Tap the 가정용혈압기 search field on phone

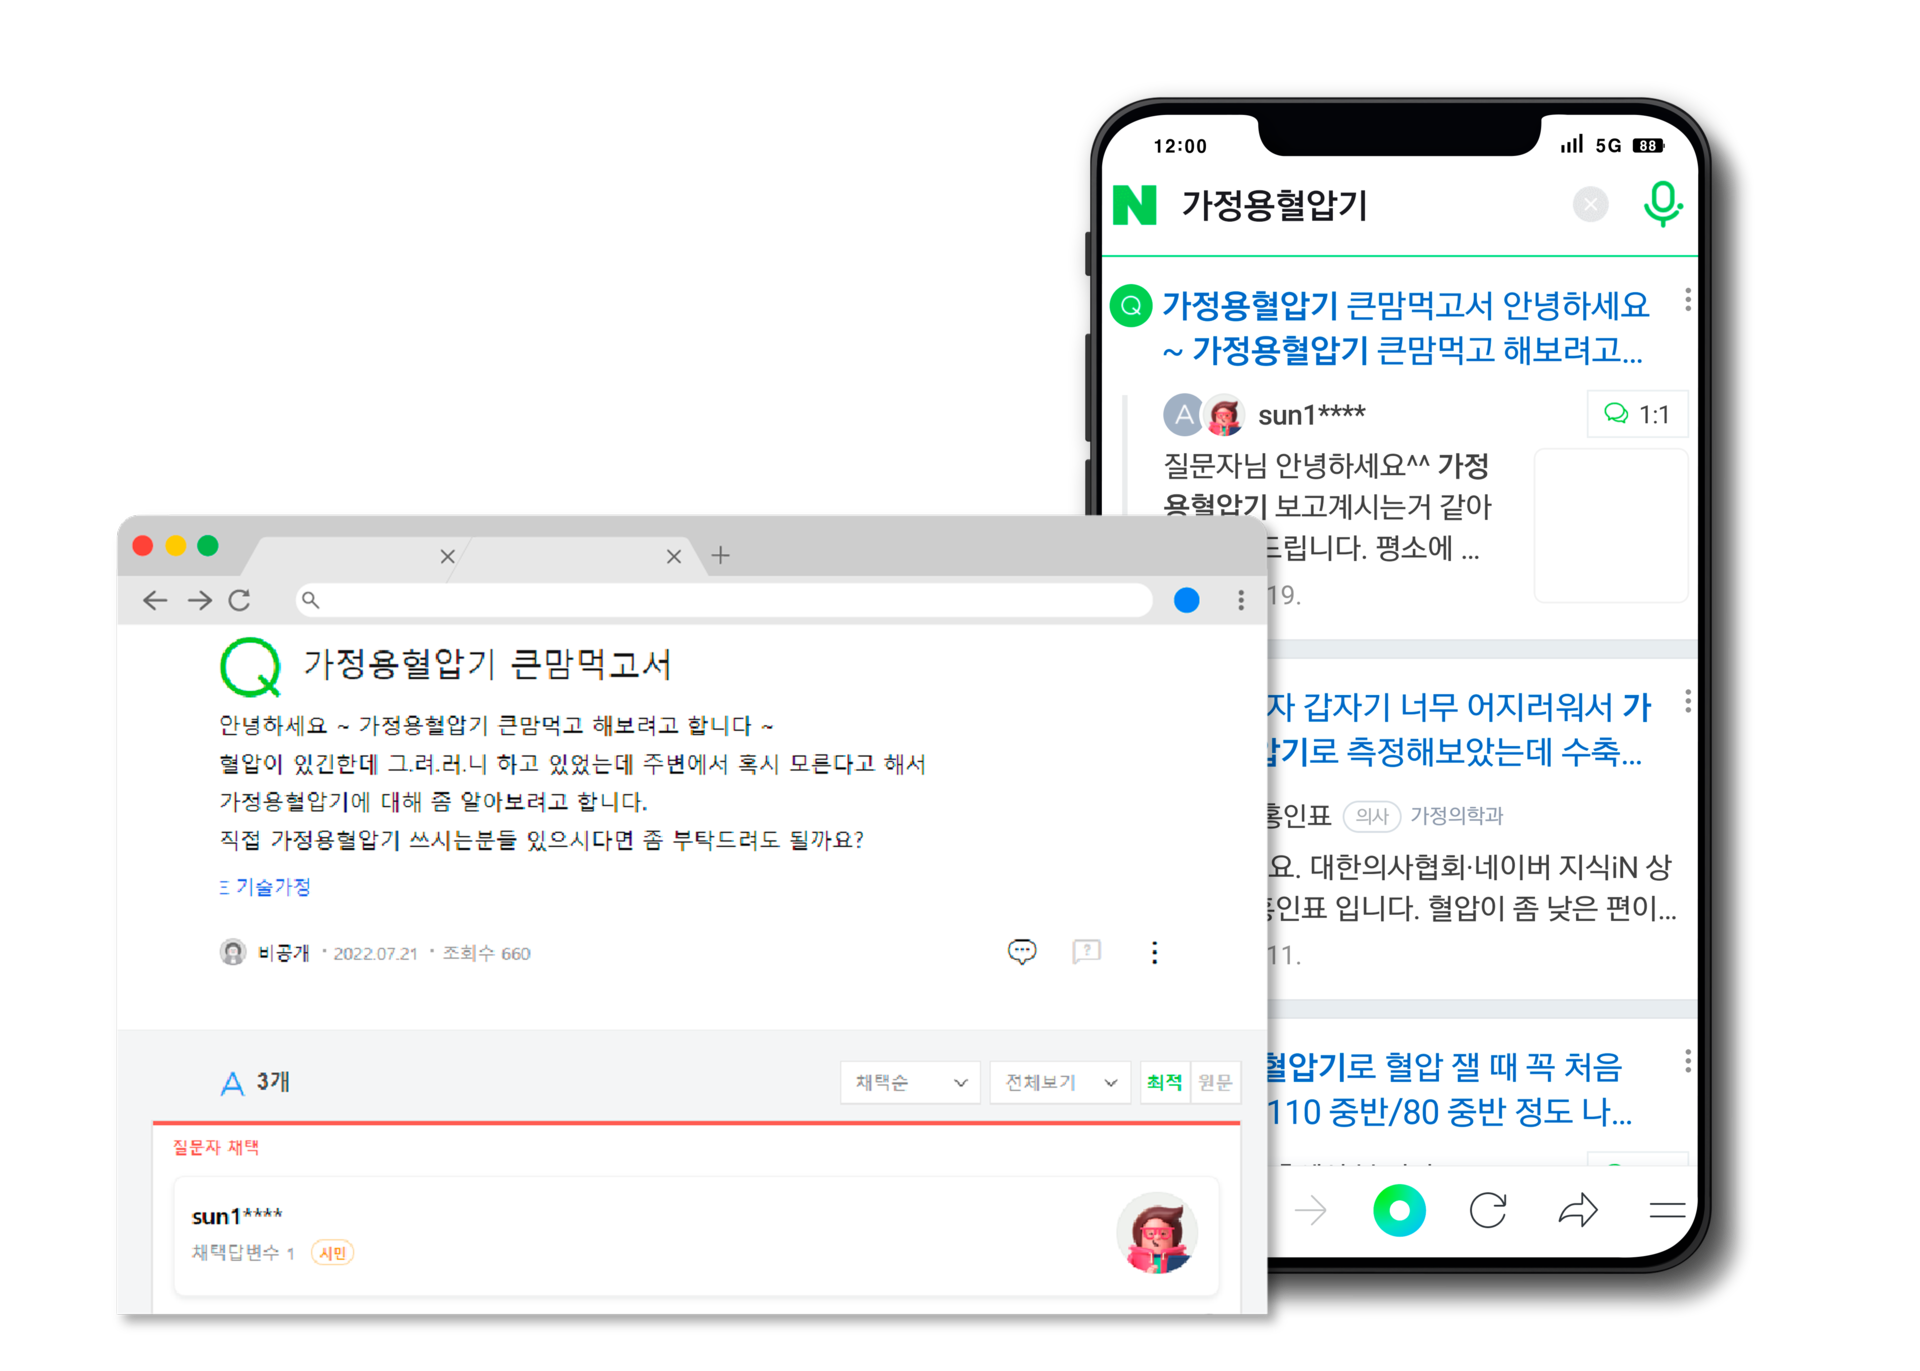1274,205
